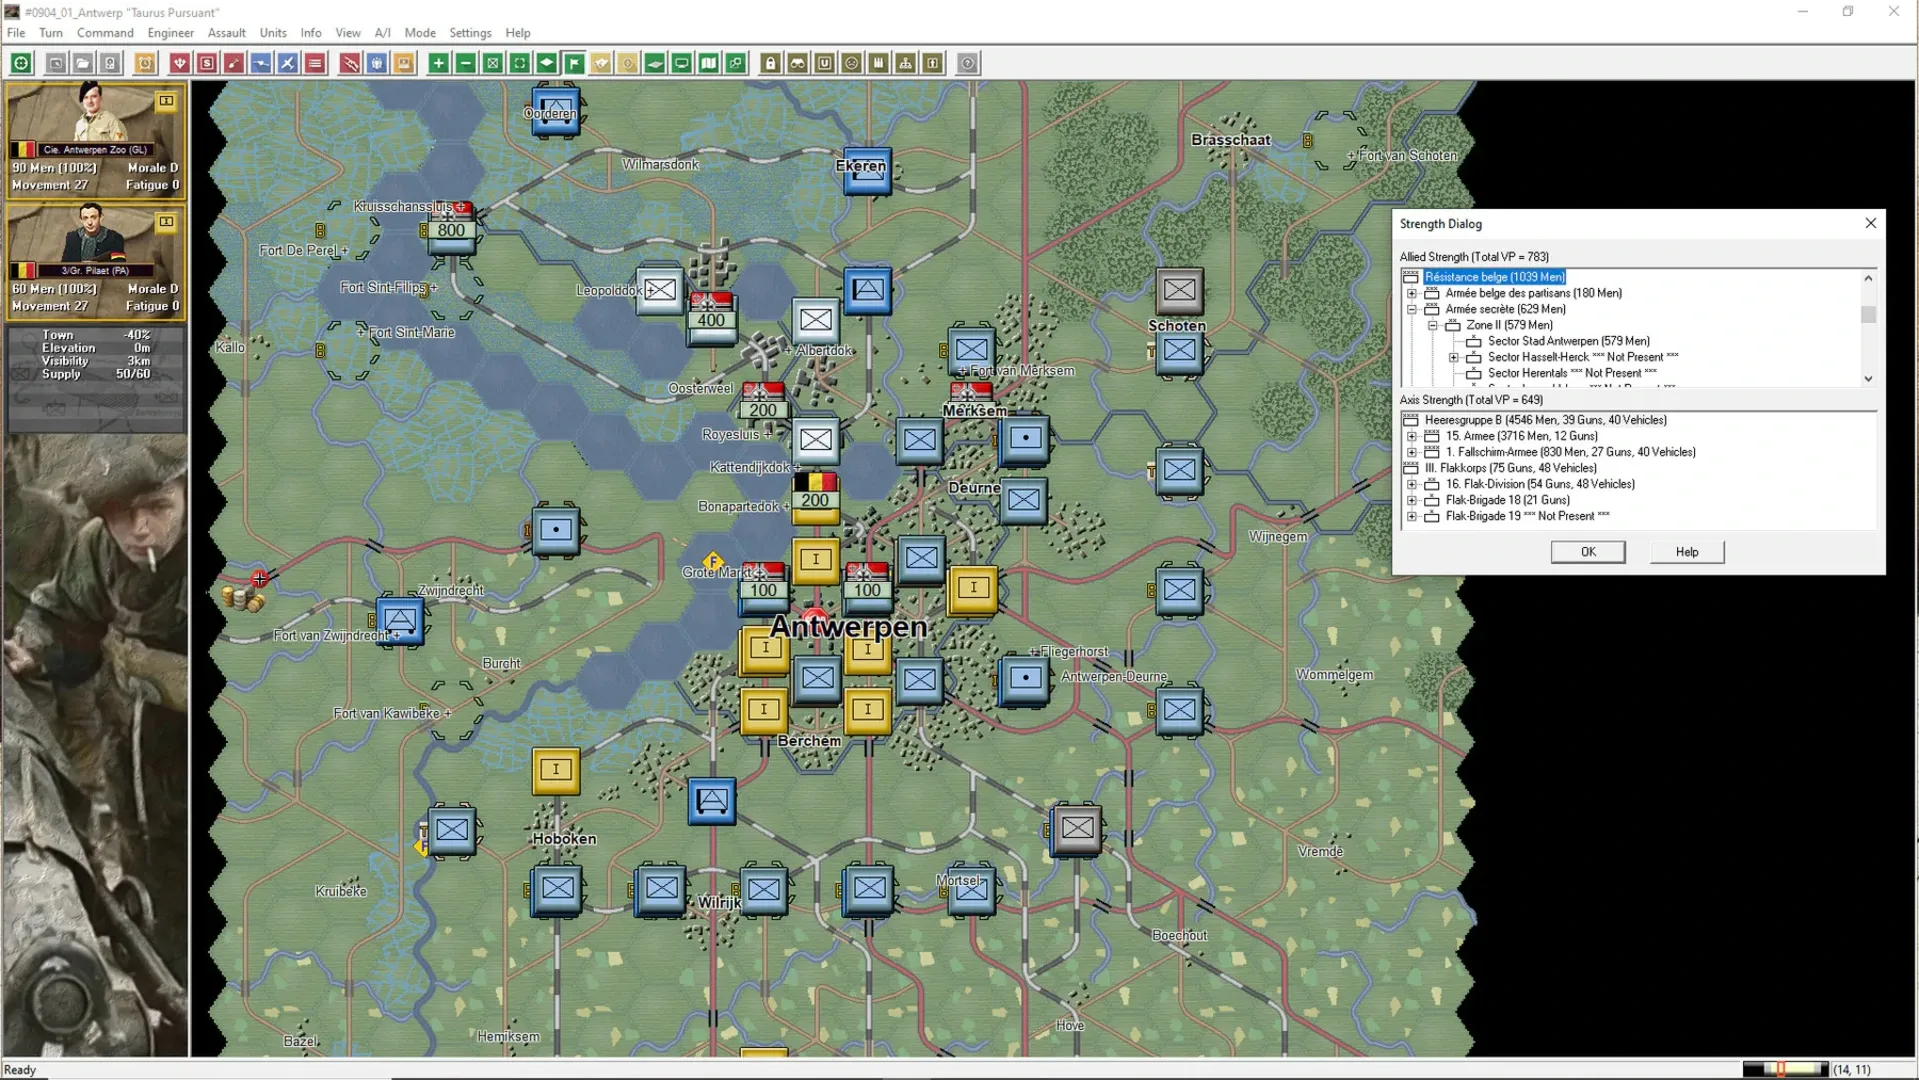This screenshot has width=1919, height=1080.
Task: Zoom in using the green plus icon
Action: [437, 63]
